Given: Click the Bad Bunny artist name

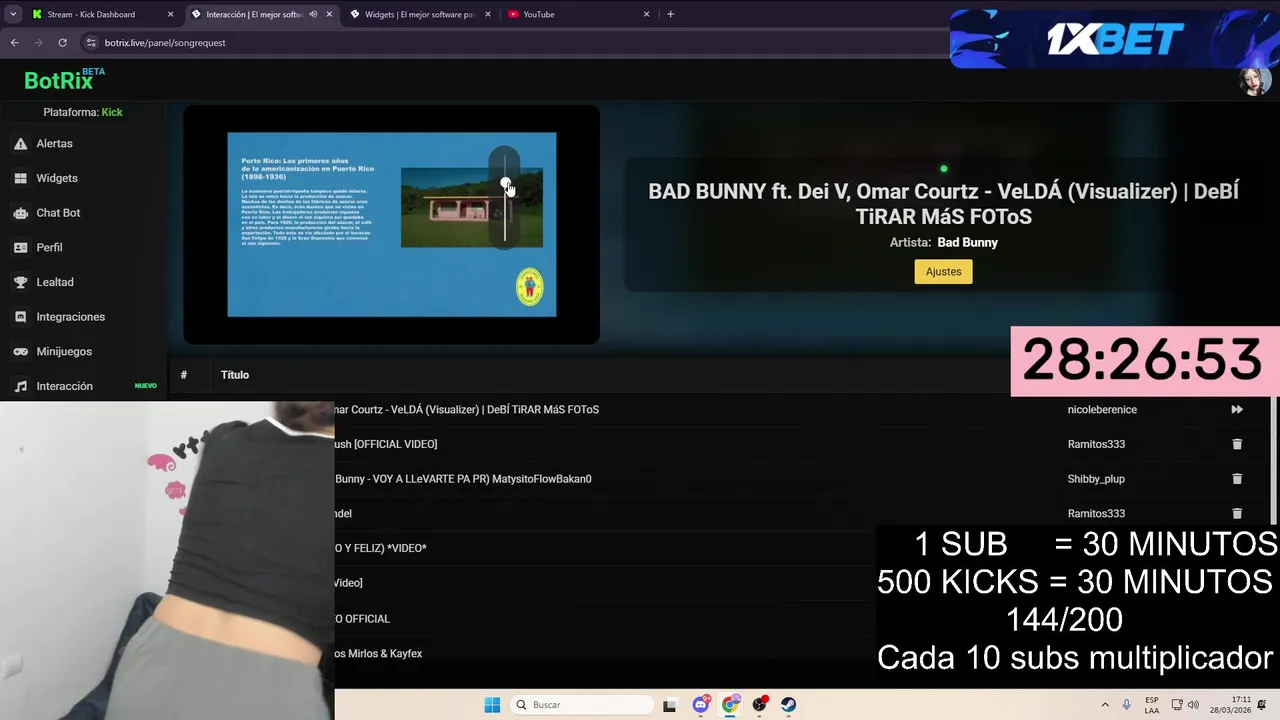Looking at the screenshot, I should point(968,243).
